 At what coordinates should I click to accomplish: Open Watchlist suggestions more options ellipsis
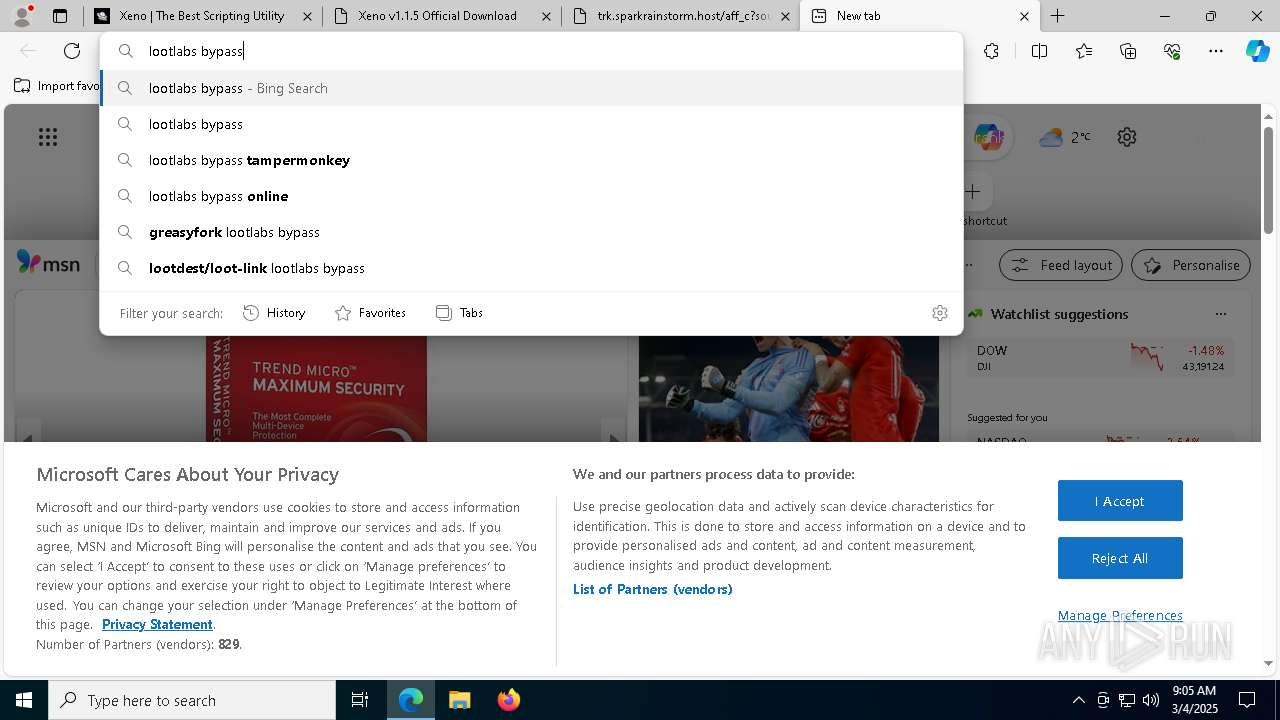[1220, 314]
